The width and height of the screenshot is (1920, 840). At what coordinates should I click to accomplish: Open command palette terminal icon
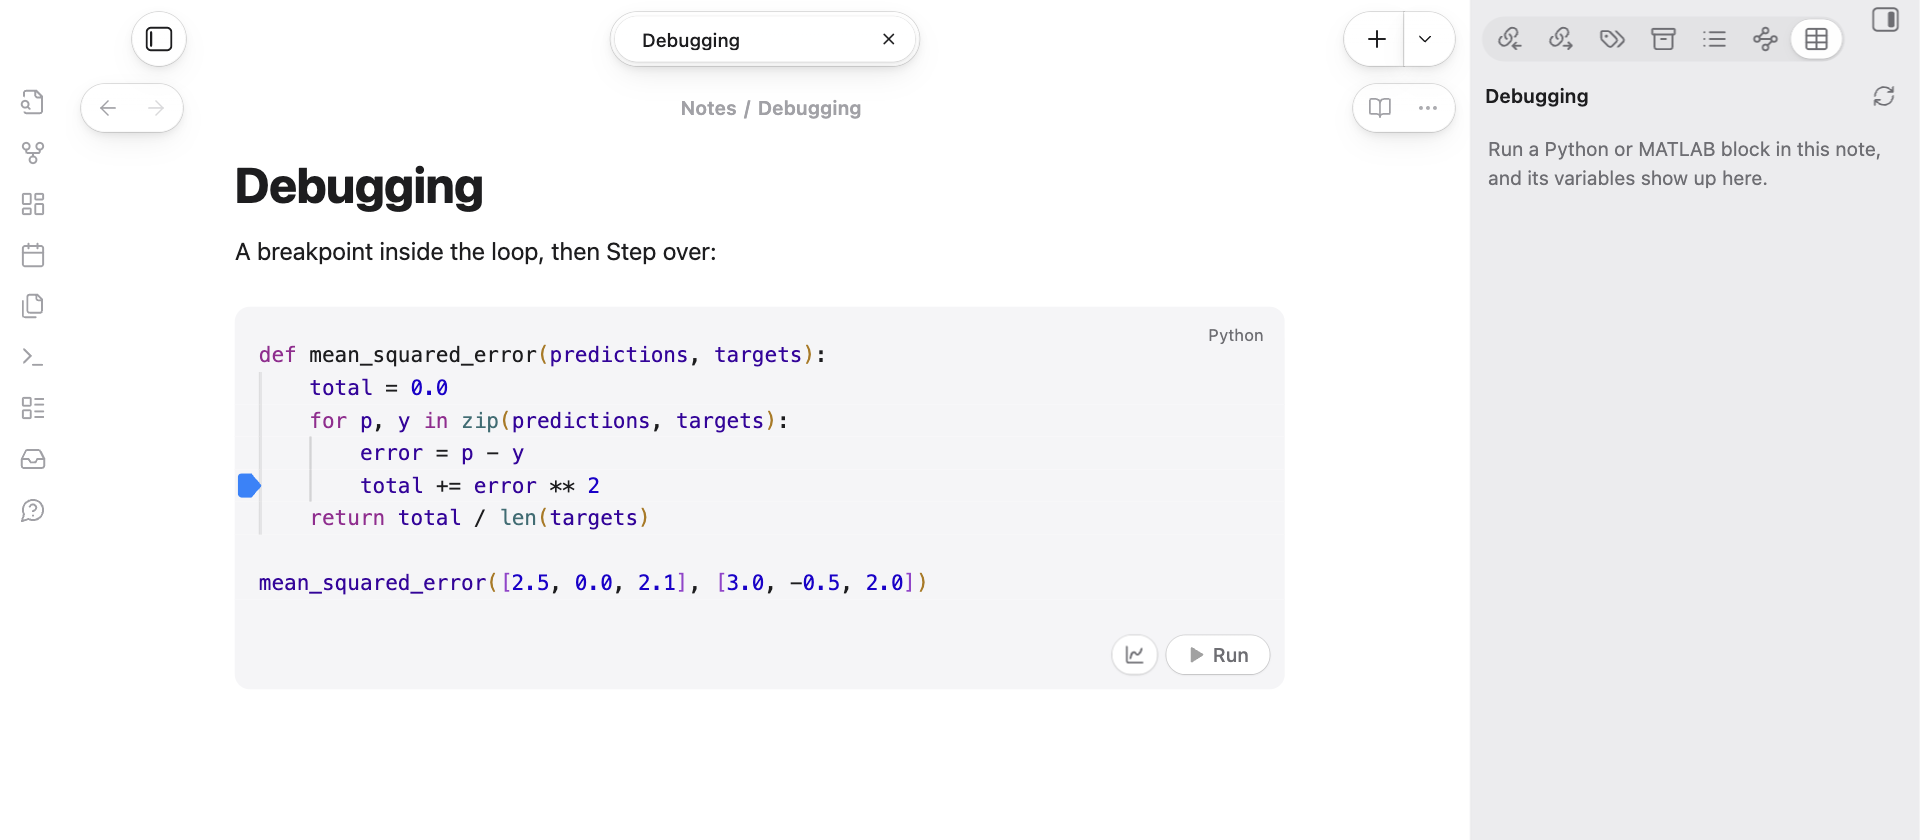tap(33, 357)
